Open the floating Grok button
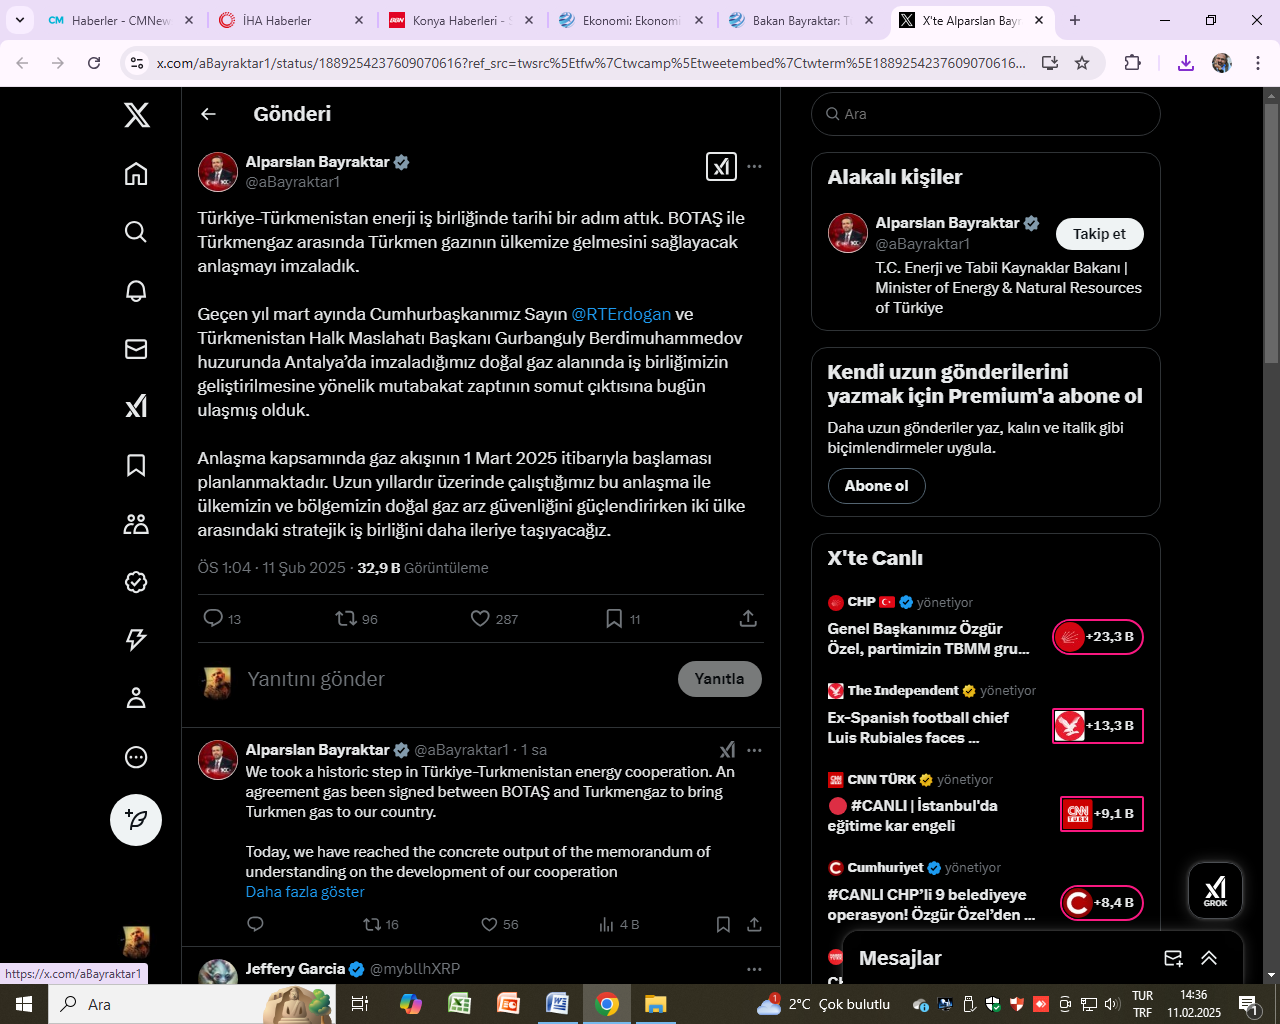 coord(1215,890)
